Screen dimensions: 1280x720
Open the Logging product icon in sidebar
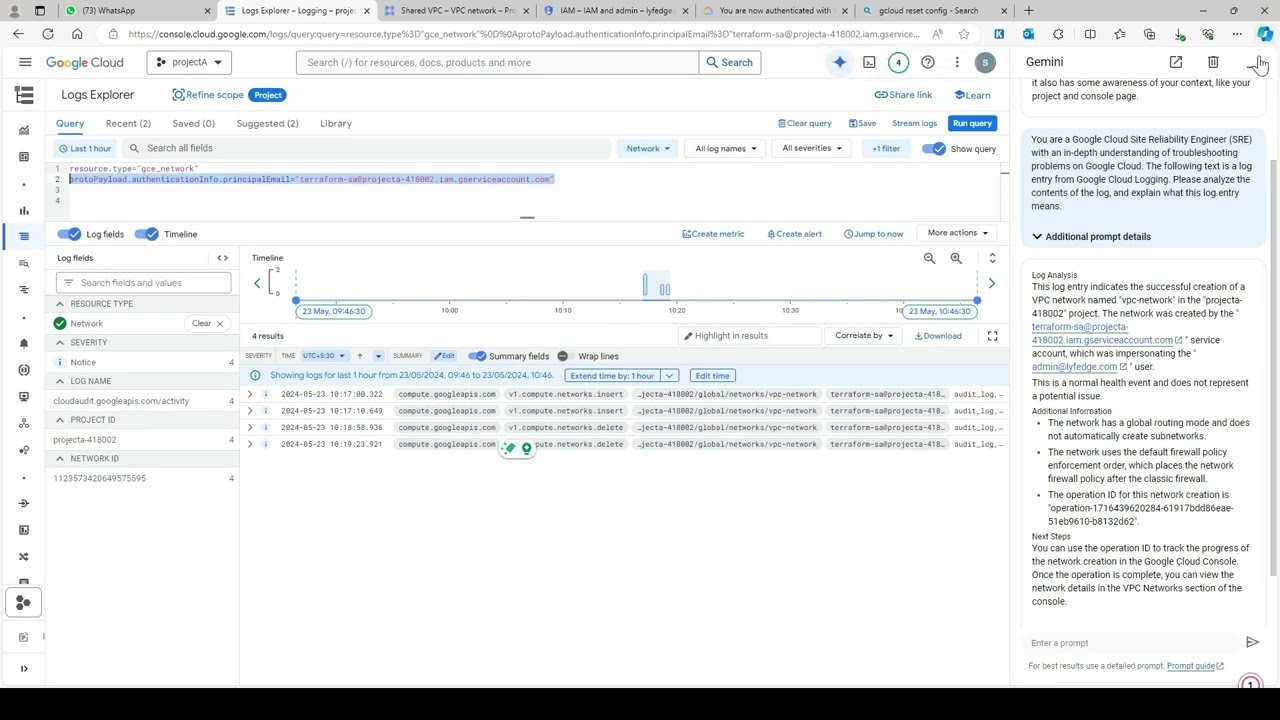pyautogui.click(x=24, y=95)
